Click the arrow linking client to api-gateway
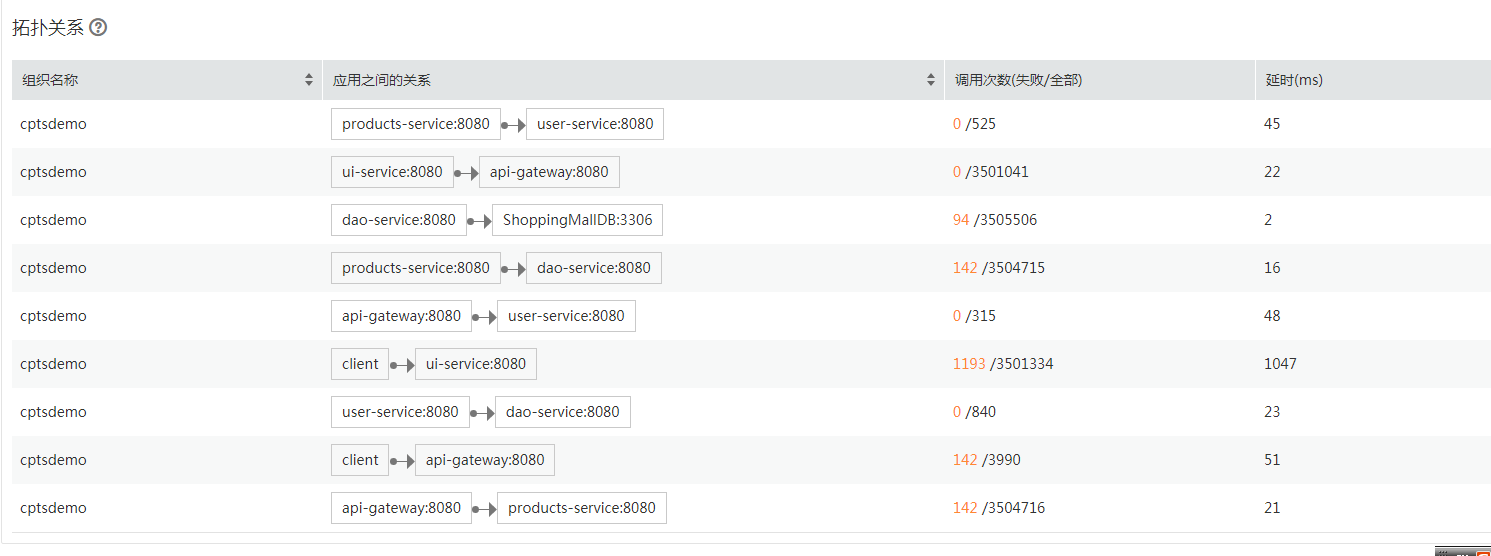 402,460
